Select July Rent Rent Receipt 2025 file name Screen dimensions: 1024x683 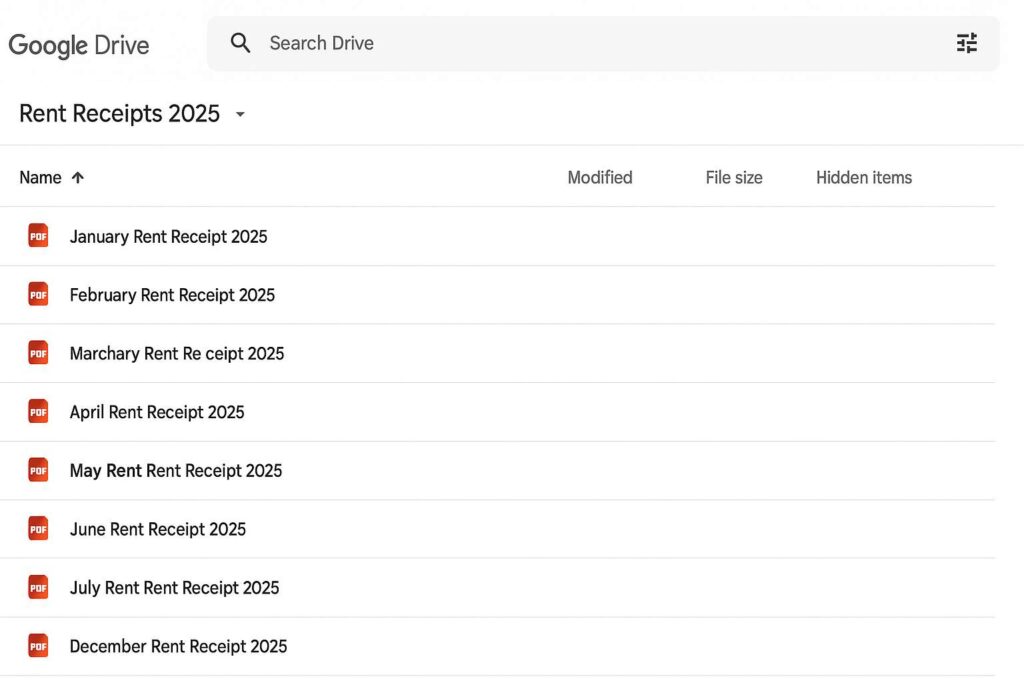tap(174, 588)
